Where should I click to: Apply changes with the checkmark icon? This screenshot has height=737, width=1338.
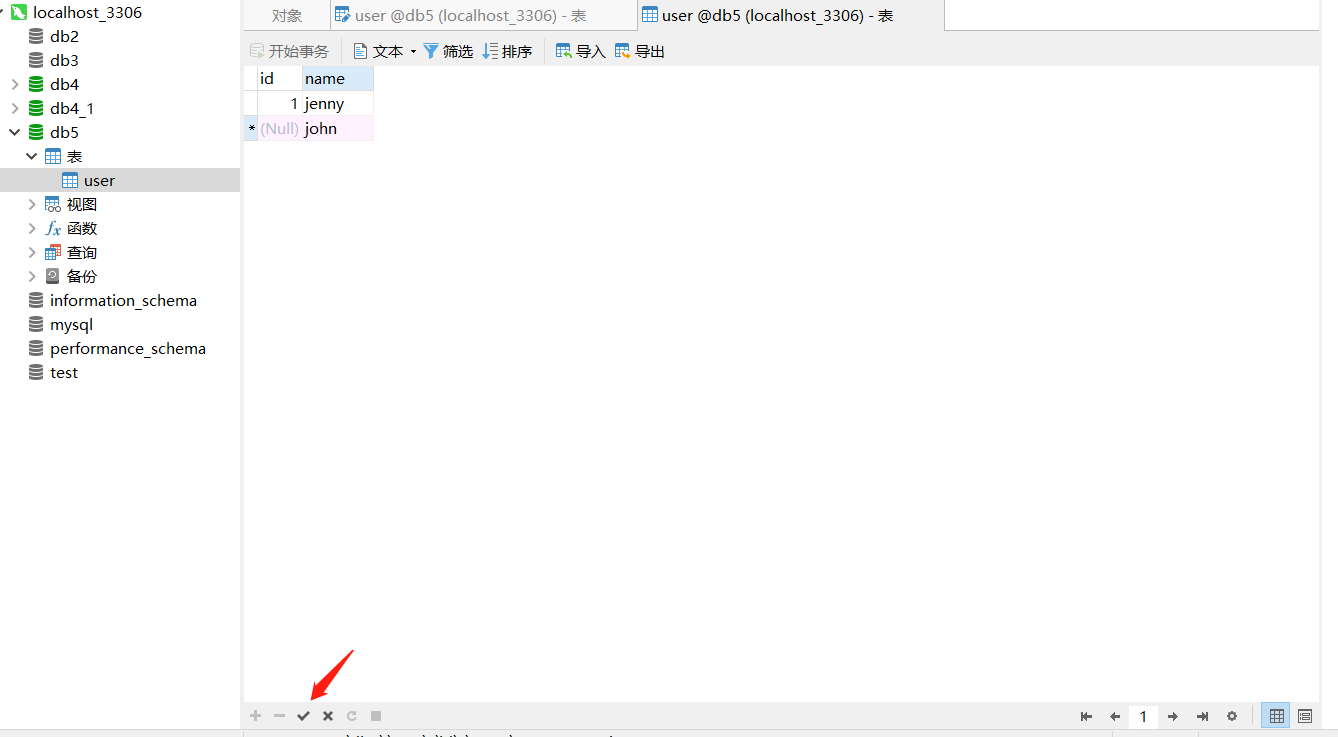coord(304,716)
